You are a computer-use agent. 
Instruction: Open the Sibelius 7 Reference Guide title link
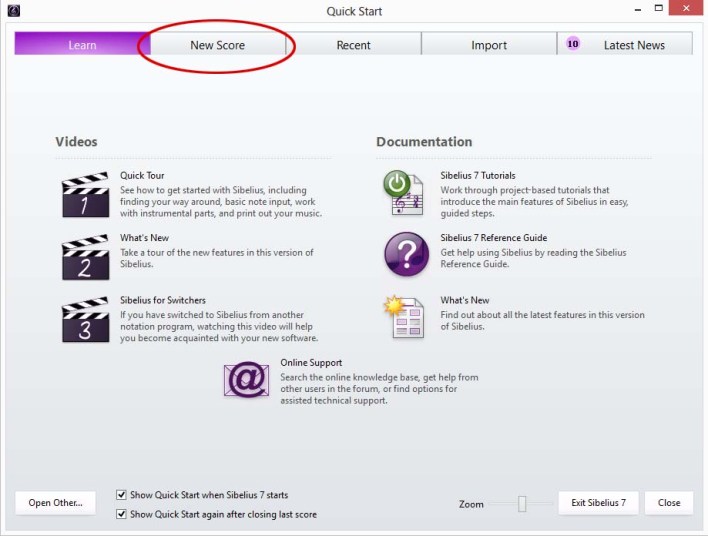[494, 238]
